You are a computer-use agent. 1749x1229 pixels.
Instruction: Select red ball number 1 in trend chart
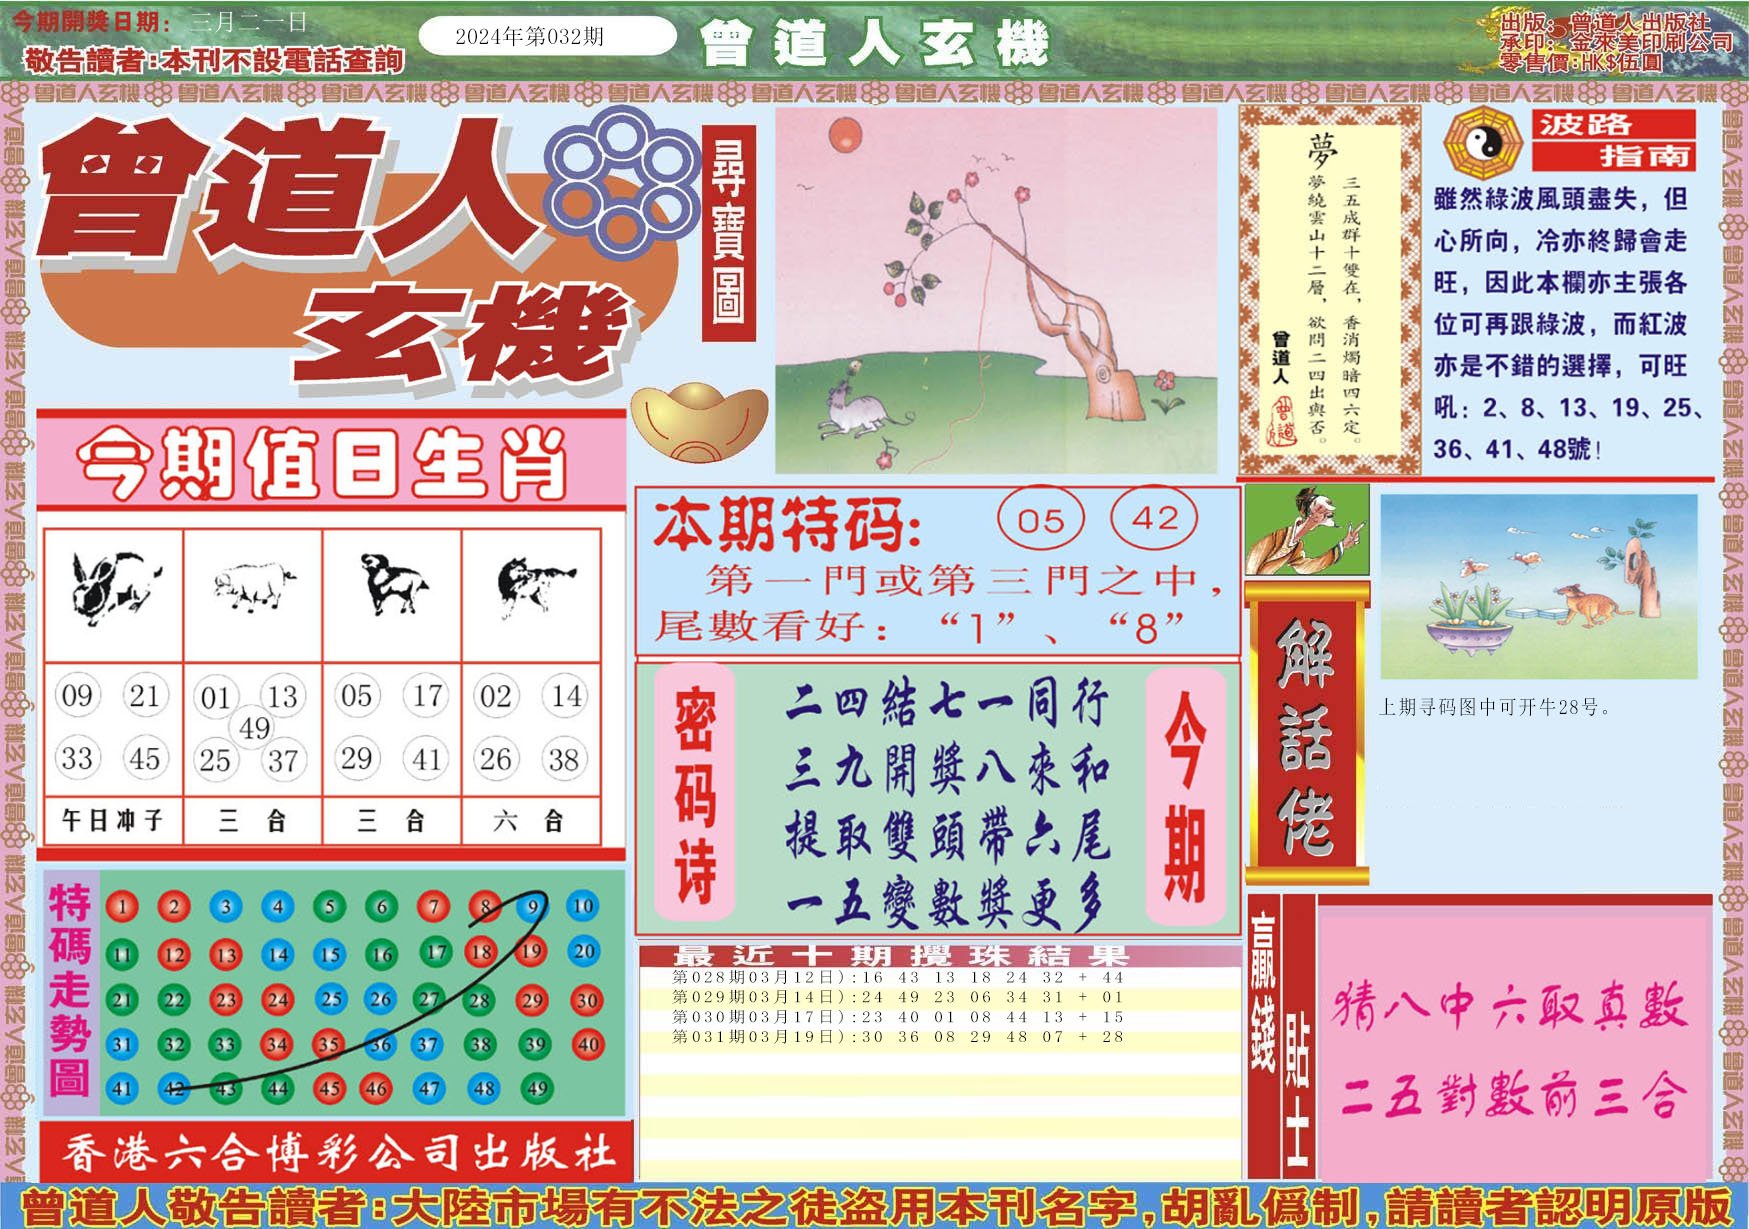122,907
